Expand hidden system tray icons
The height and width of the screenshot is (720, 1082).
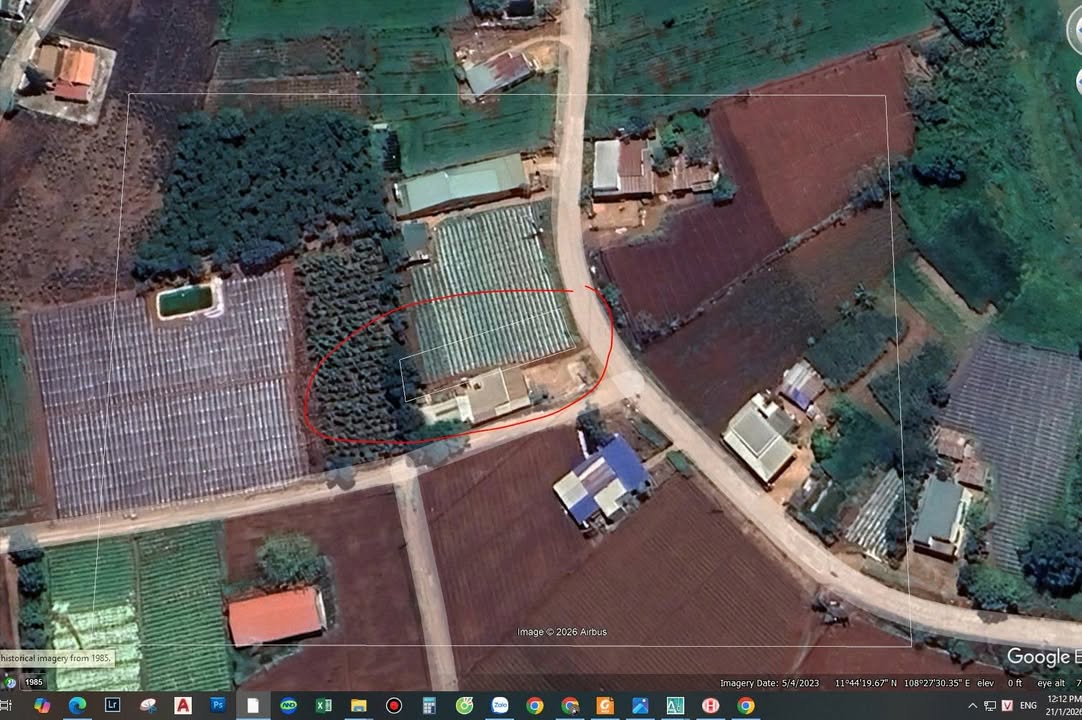coord(971,705)
